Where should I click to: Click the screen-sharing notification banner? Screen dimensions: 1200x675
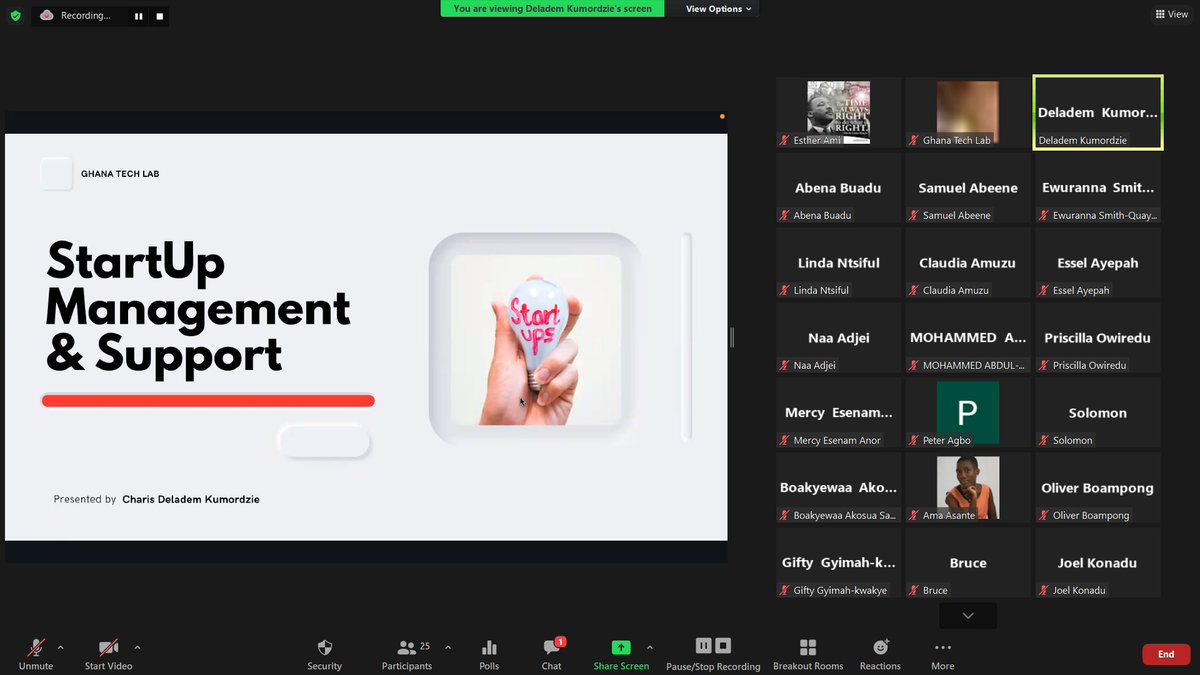pyautogui.click(x=552, y=9)
